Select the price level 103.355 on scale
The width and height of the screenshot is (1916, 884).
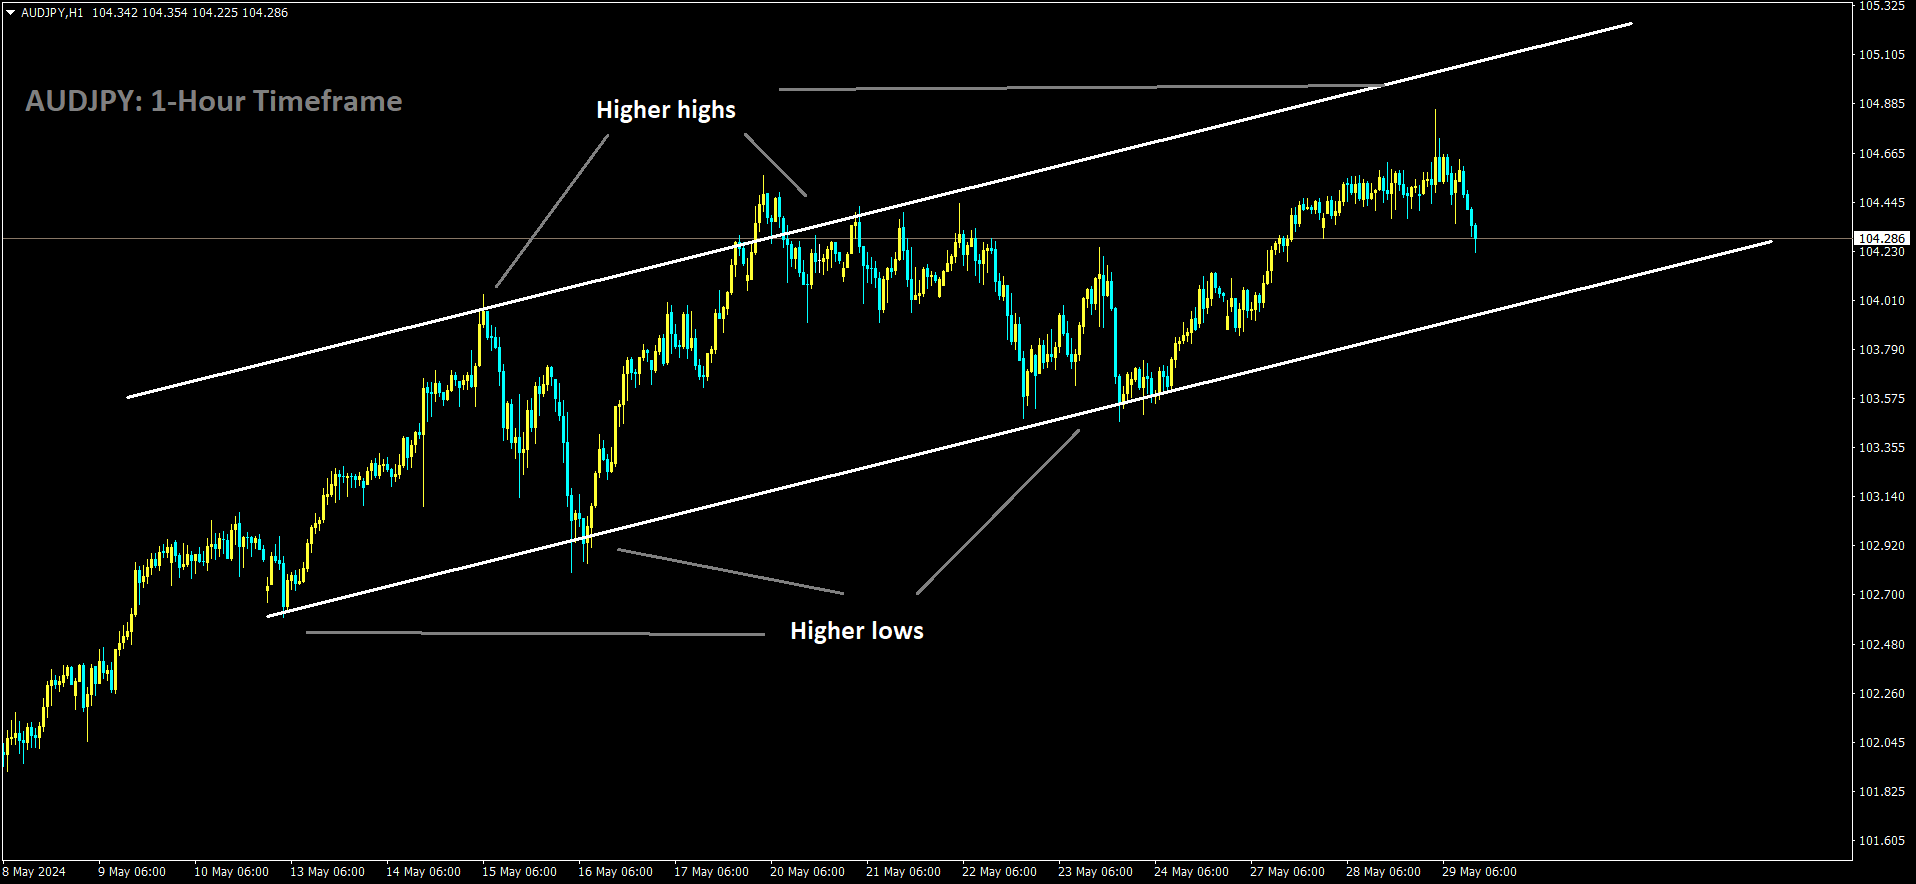pyautogui.click(x=1882, y=448)
